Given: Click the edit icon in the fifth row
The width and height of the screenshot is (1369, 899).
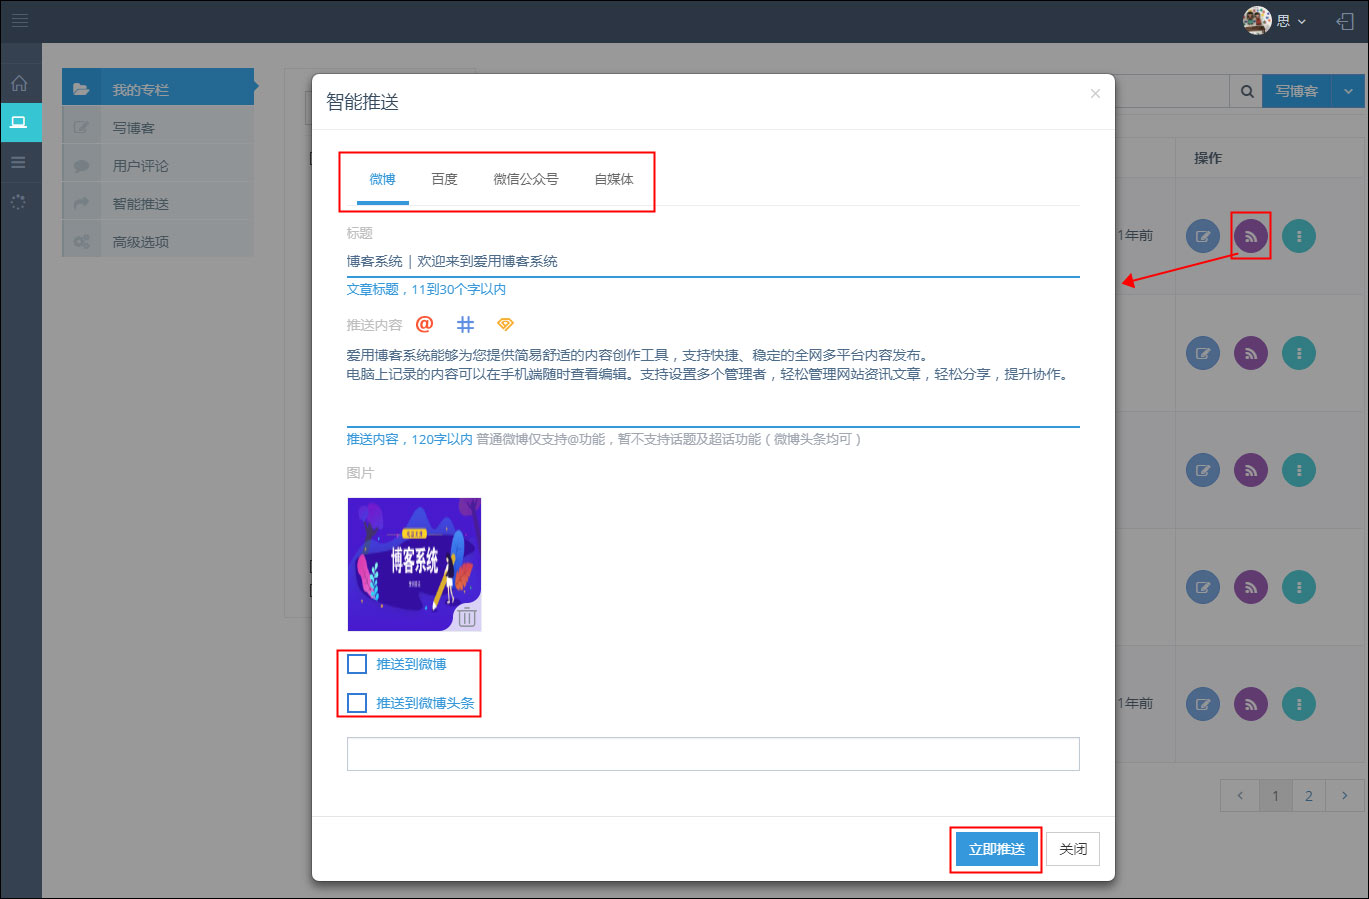Looking at the screenshot, I should 1203,704.
